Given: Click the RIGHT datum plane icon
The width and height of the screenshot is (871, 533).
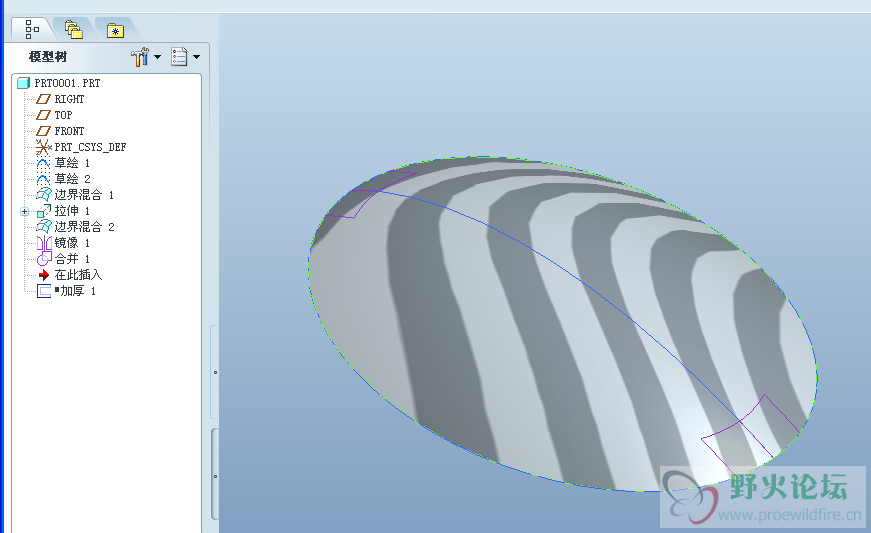Looking at the screenshot, I should pos(43,99).
